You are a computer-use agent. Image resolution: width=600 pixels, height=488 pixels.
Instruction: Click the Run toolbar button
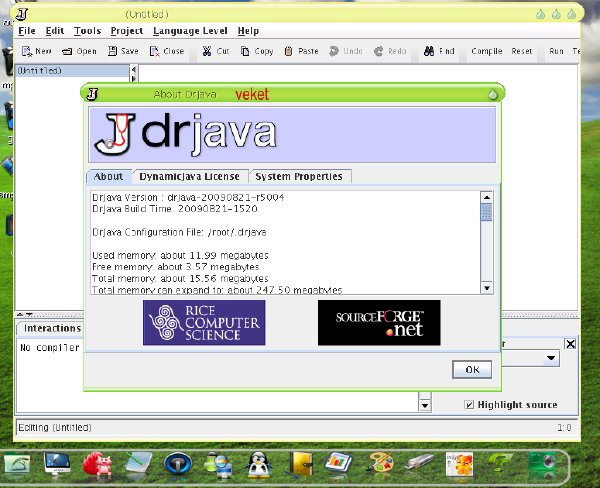click(556, 51)
